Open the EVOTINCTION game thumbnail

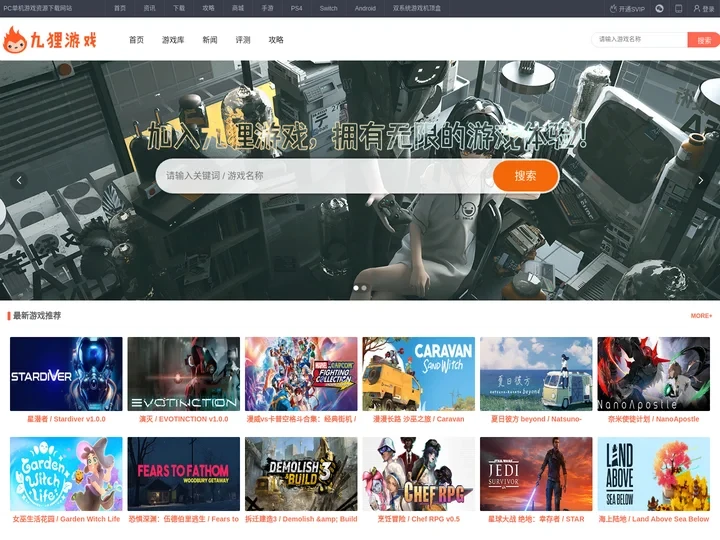click(x=184, y=374)
